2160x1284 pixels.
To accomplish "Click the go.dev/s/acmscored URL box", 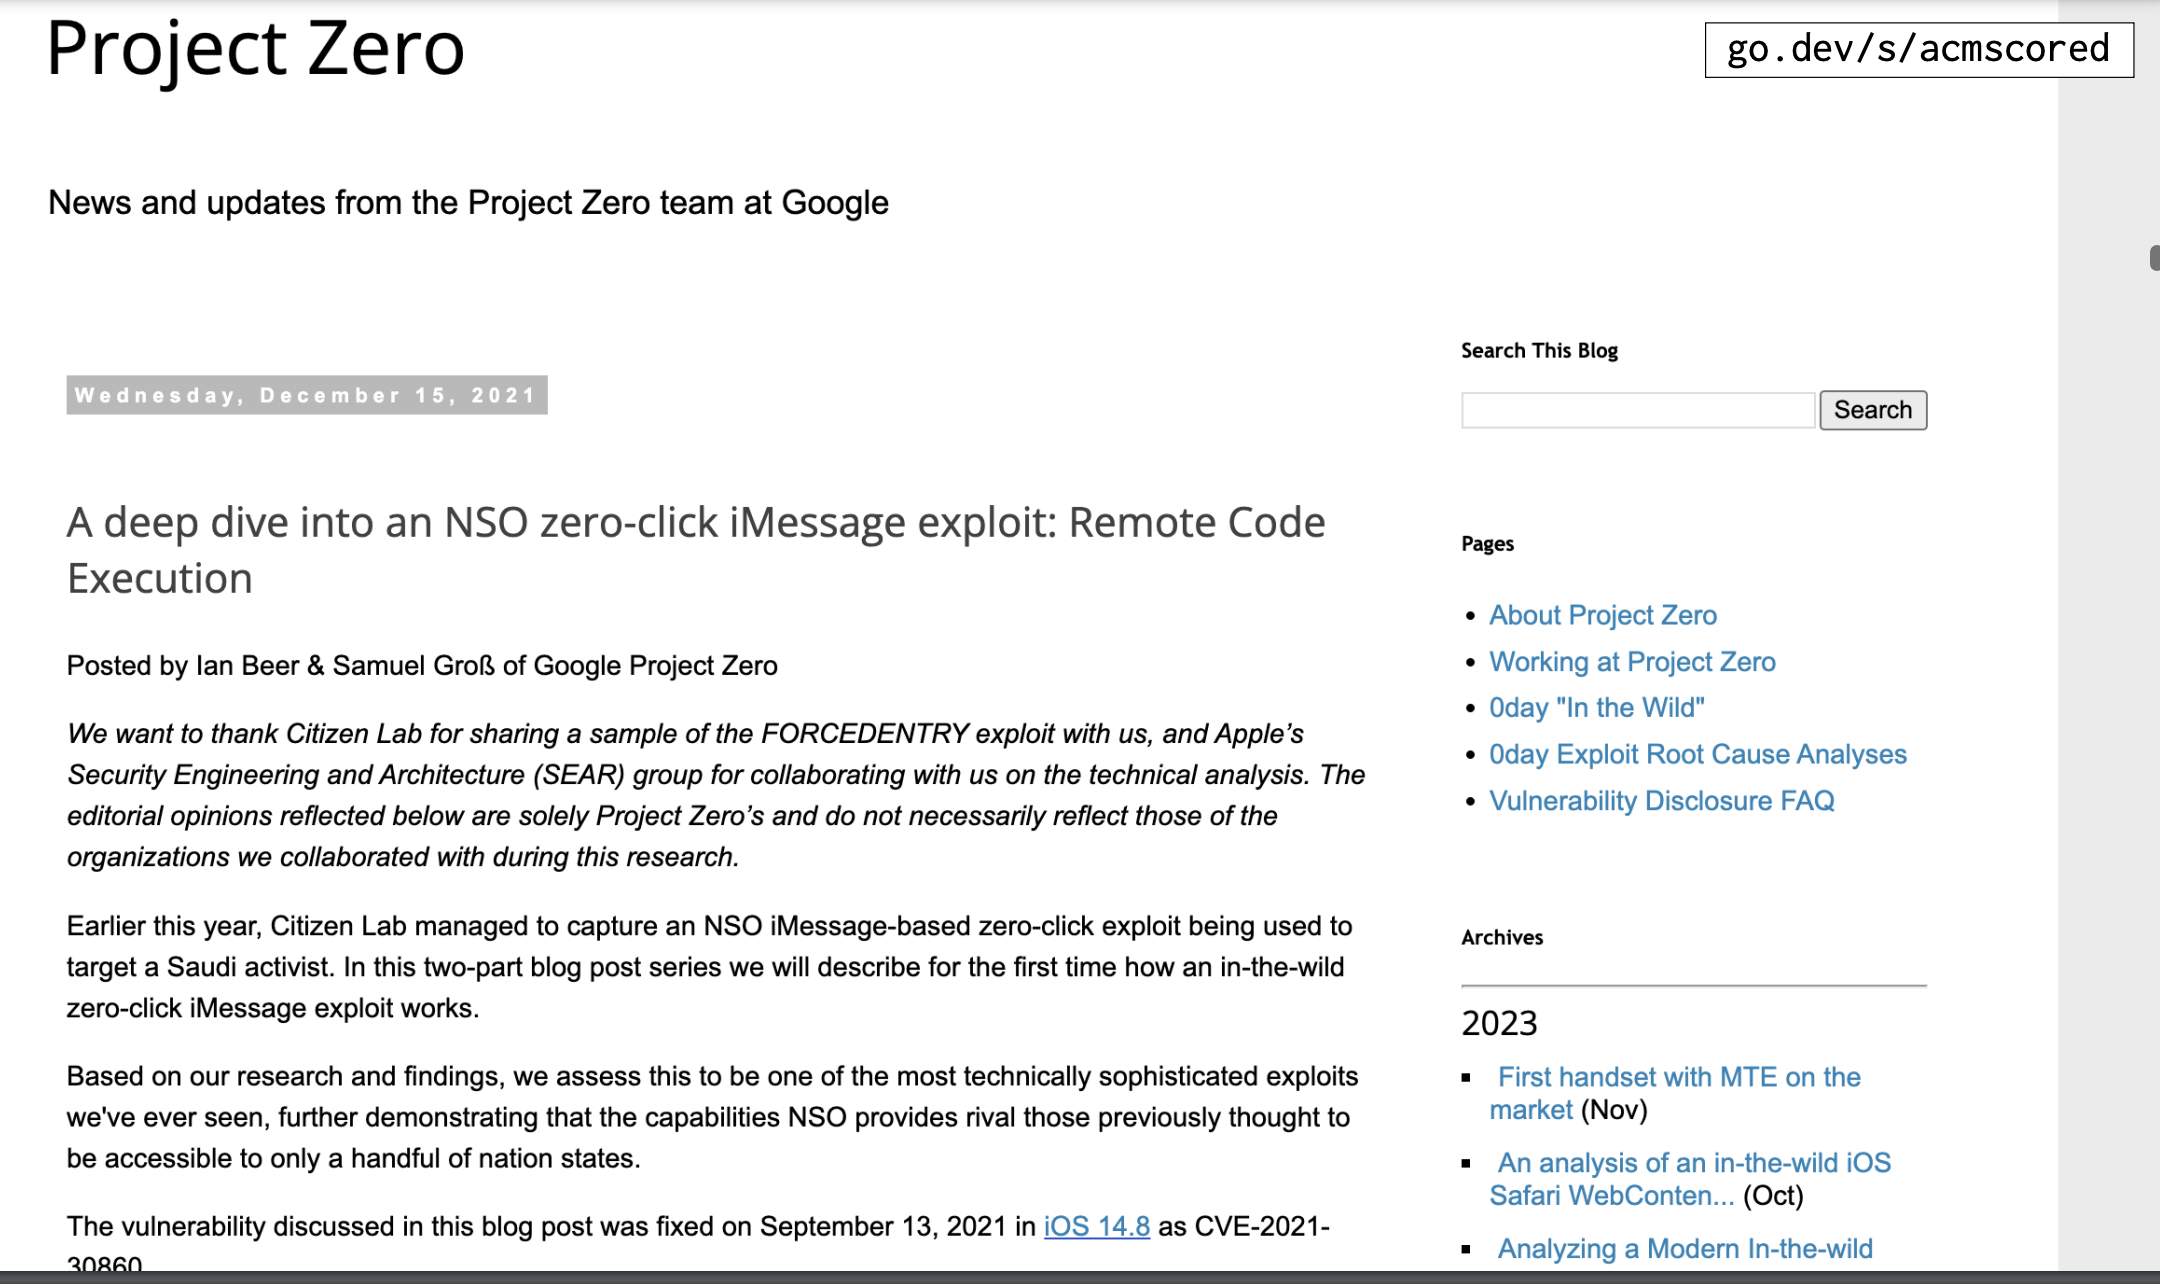I will [1918, 49].
